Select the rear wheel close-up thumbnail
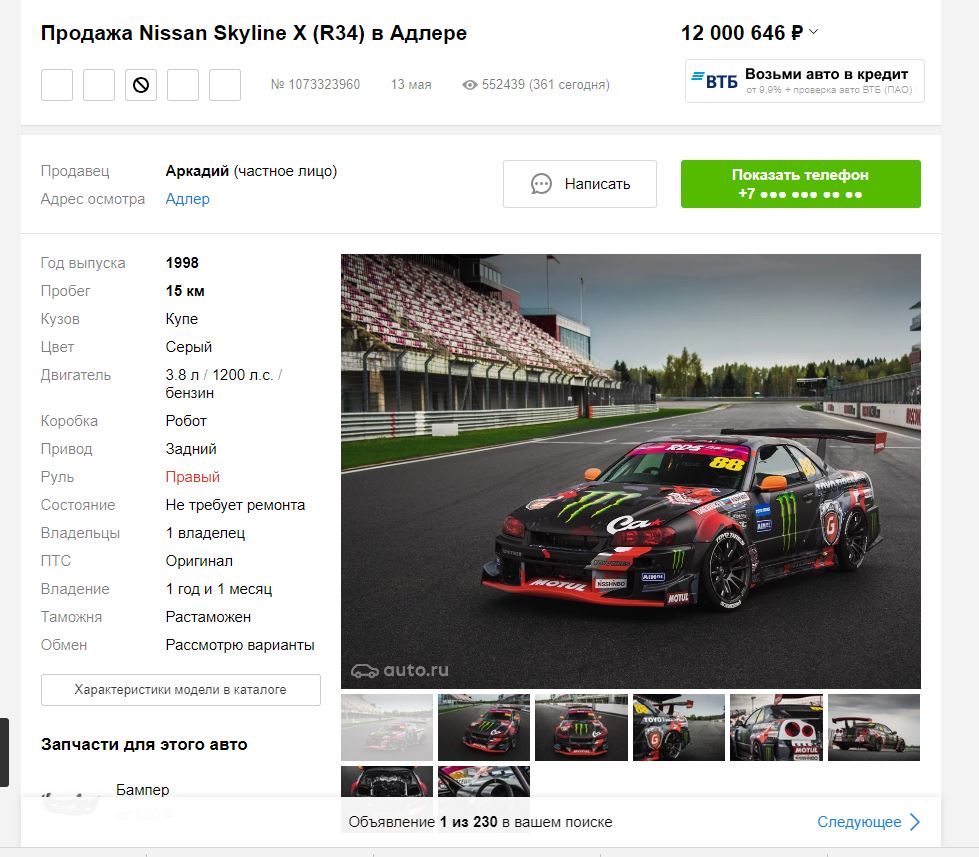 679,727
